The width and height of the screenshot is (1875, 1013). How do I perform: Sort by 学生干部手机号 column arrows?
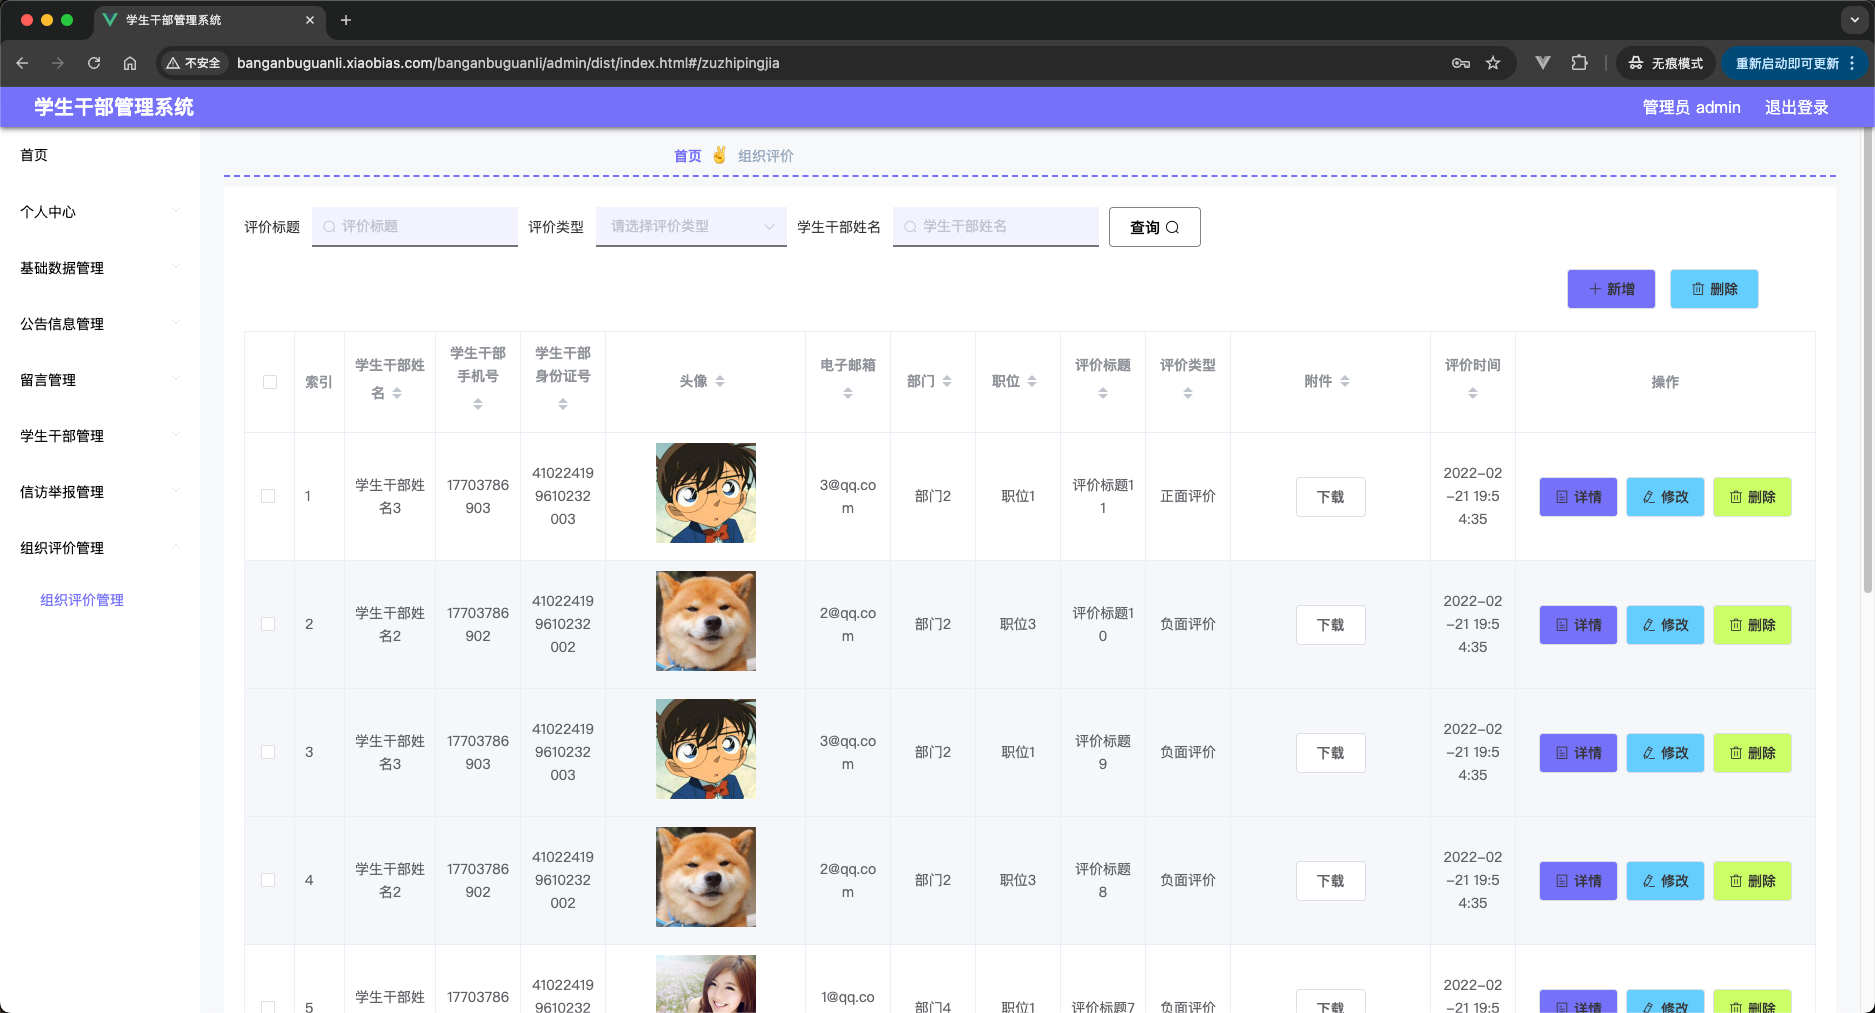tap(478, 404)
